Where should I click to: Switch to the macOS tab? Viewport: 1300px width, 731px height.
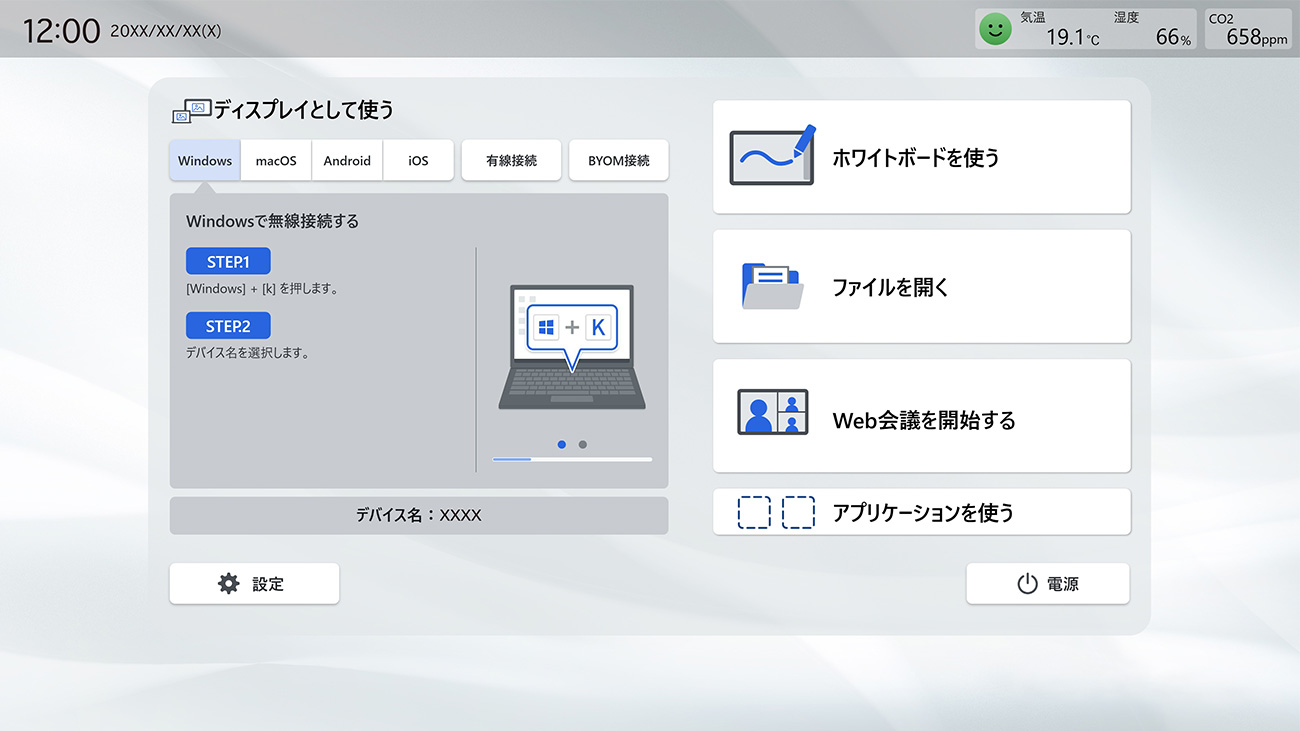[x=276, y=160]
